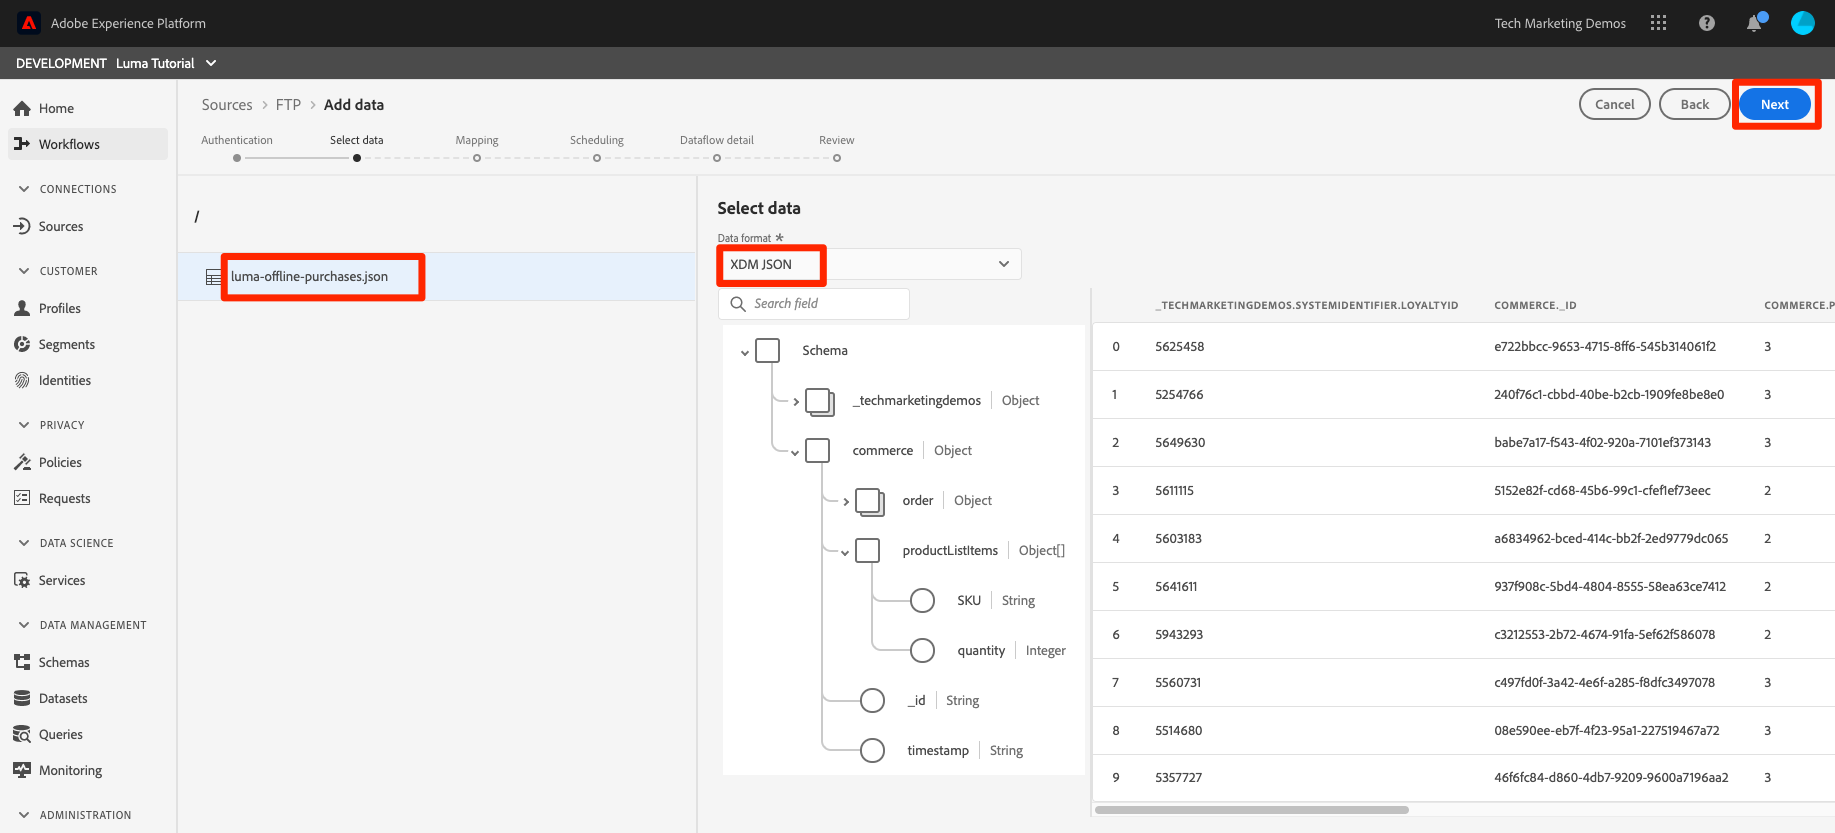Image resolution: width=1835 pixels, height=833 pixels.
Task: Check the _techmarketingdemos object checkbox
Action: pos(820,402)
